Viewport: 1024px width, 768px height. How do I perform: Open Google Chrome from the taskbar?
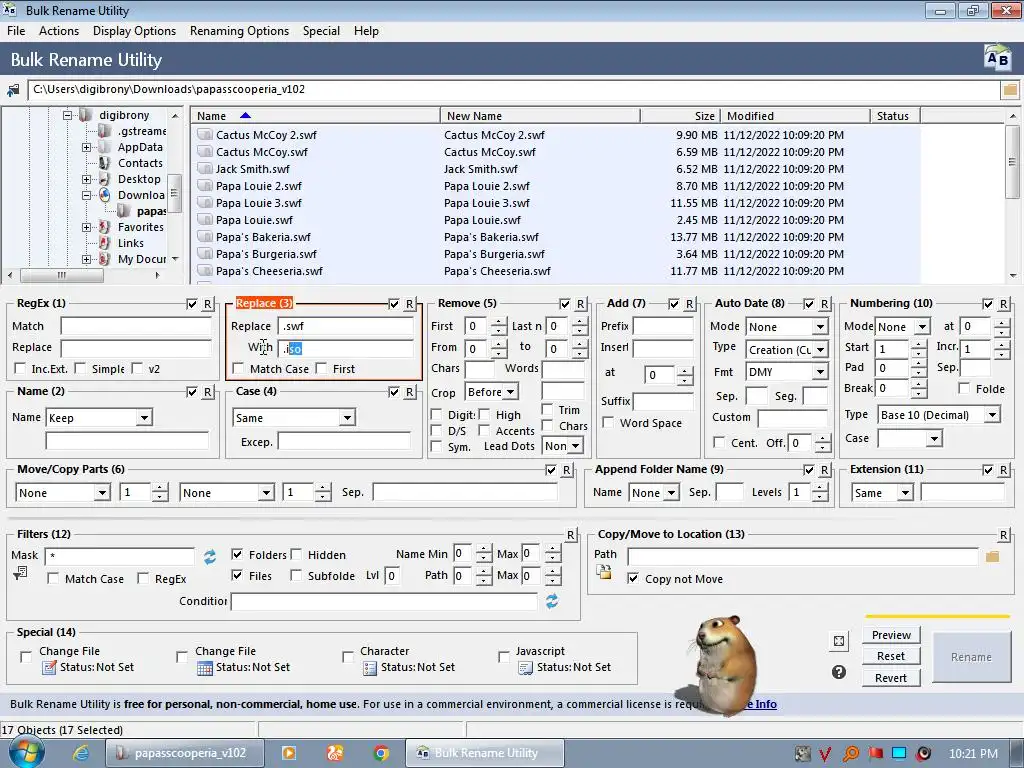tap(381, 753)
